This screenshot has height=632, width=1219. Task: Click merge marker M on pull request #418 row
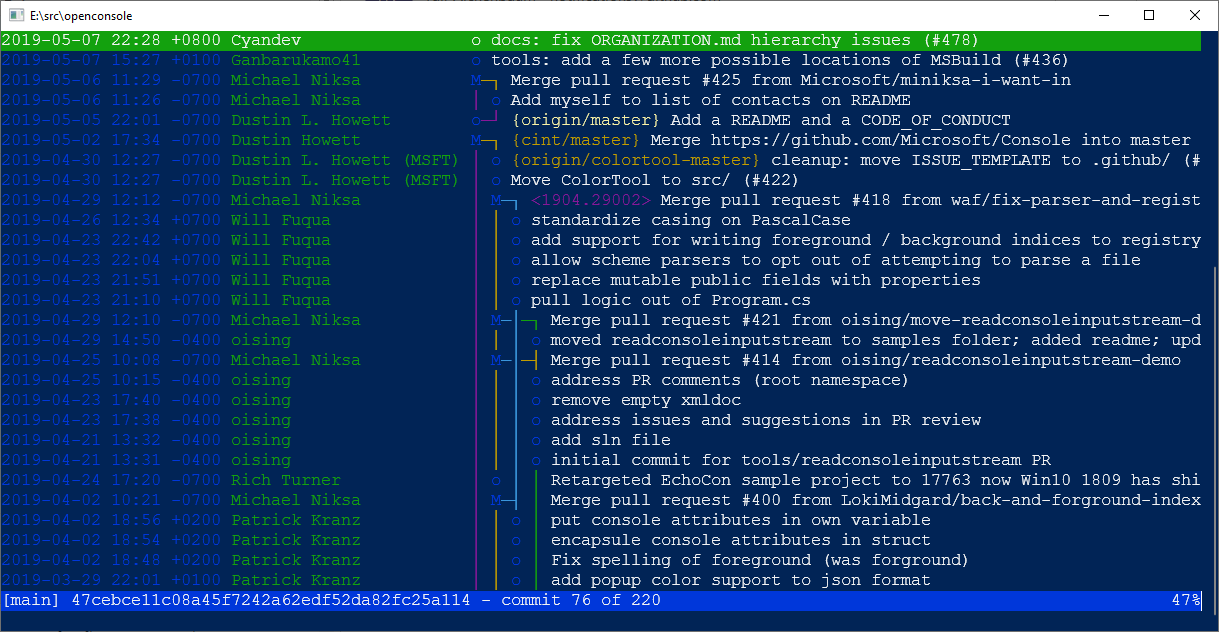496,200
